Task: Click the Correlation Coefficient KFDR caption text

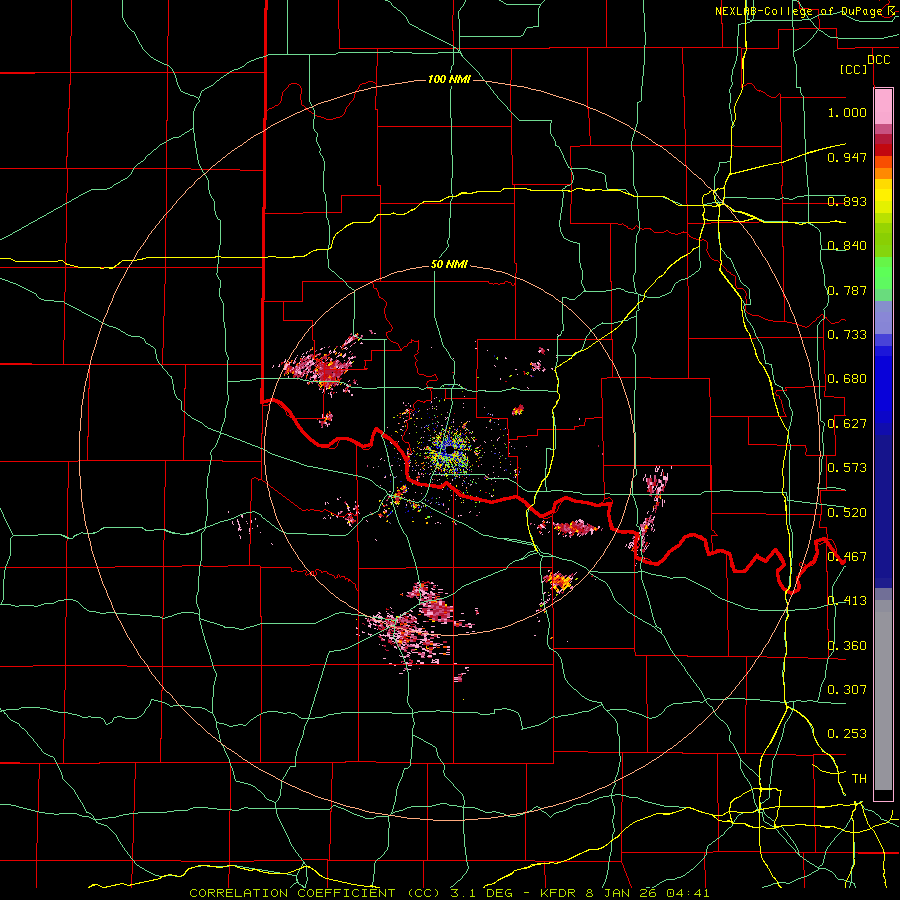Action: (x=449, y=893)
